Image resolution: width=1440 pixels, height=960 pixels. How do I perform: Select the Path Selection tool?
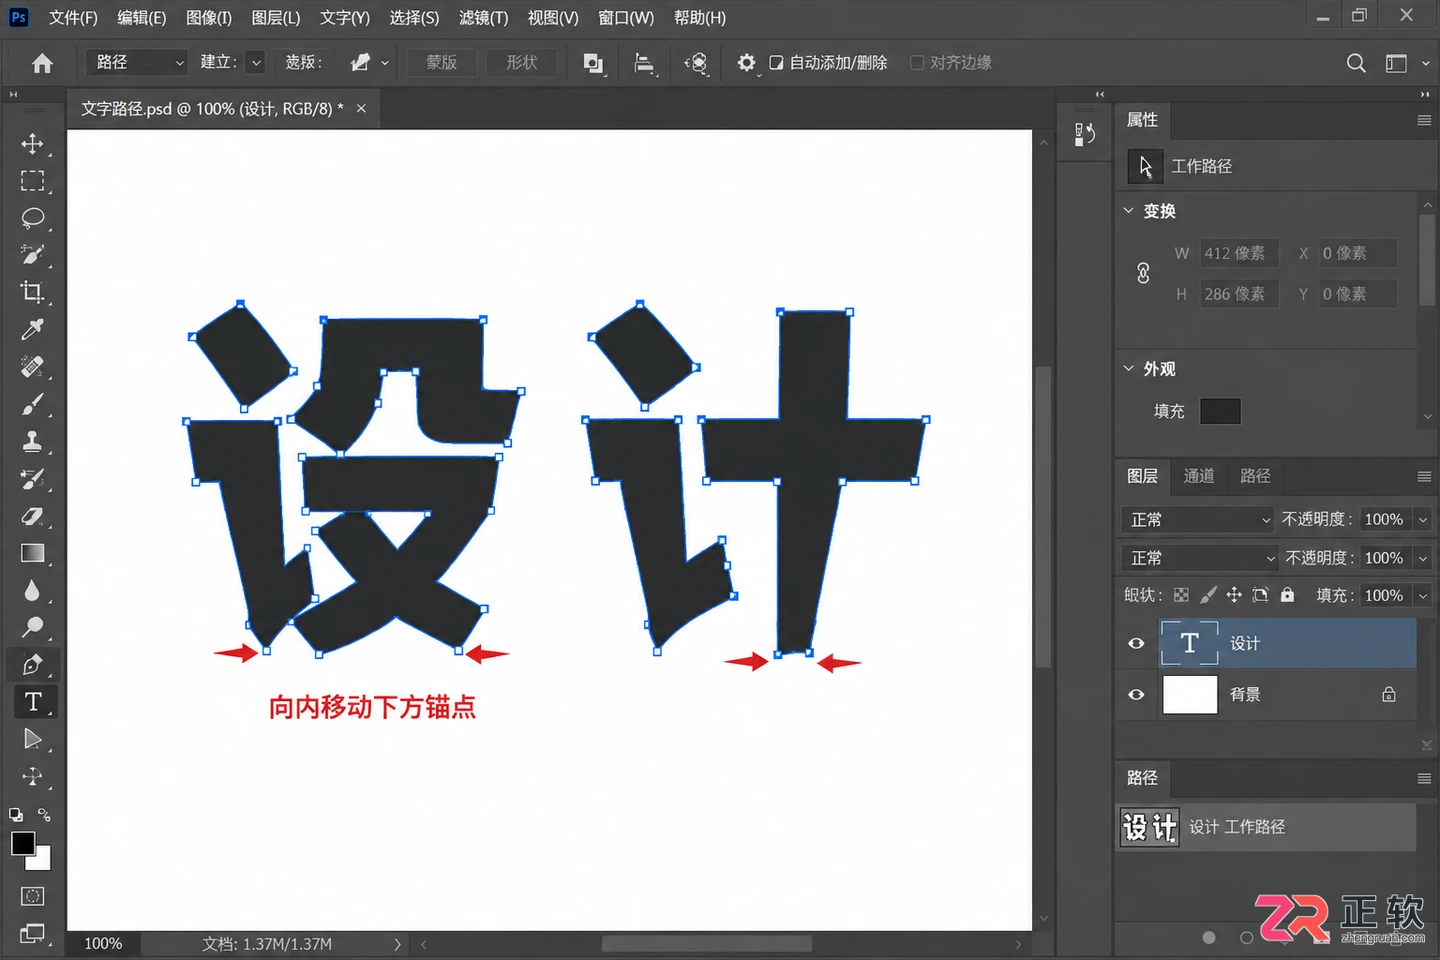tap(32, 739)
